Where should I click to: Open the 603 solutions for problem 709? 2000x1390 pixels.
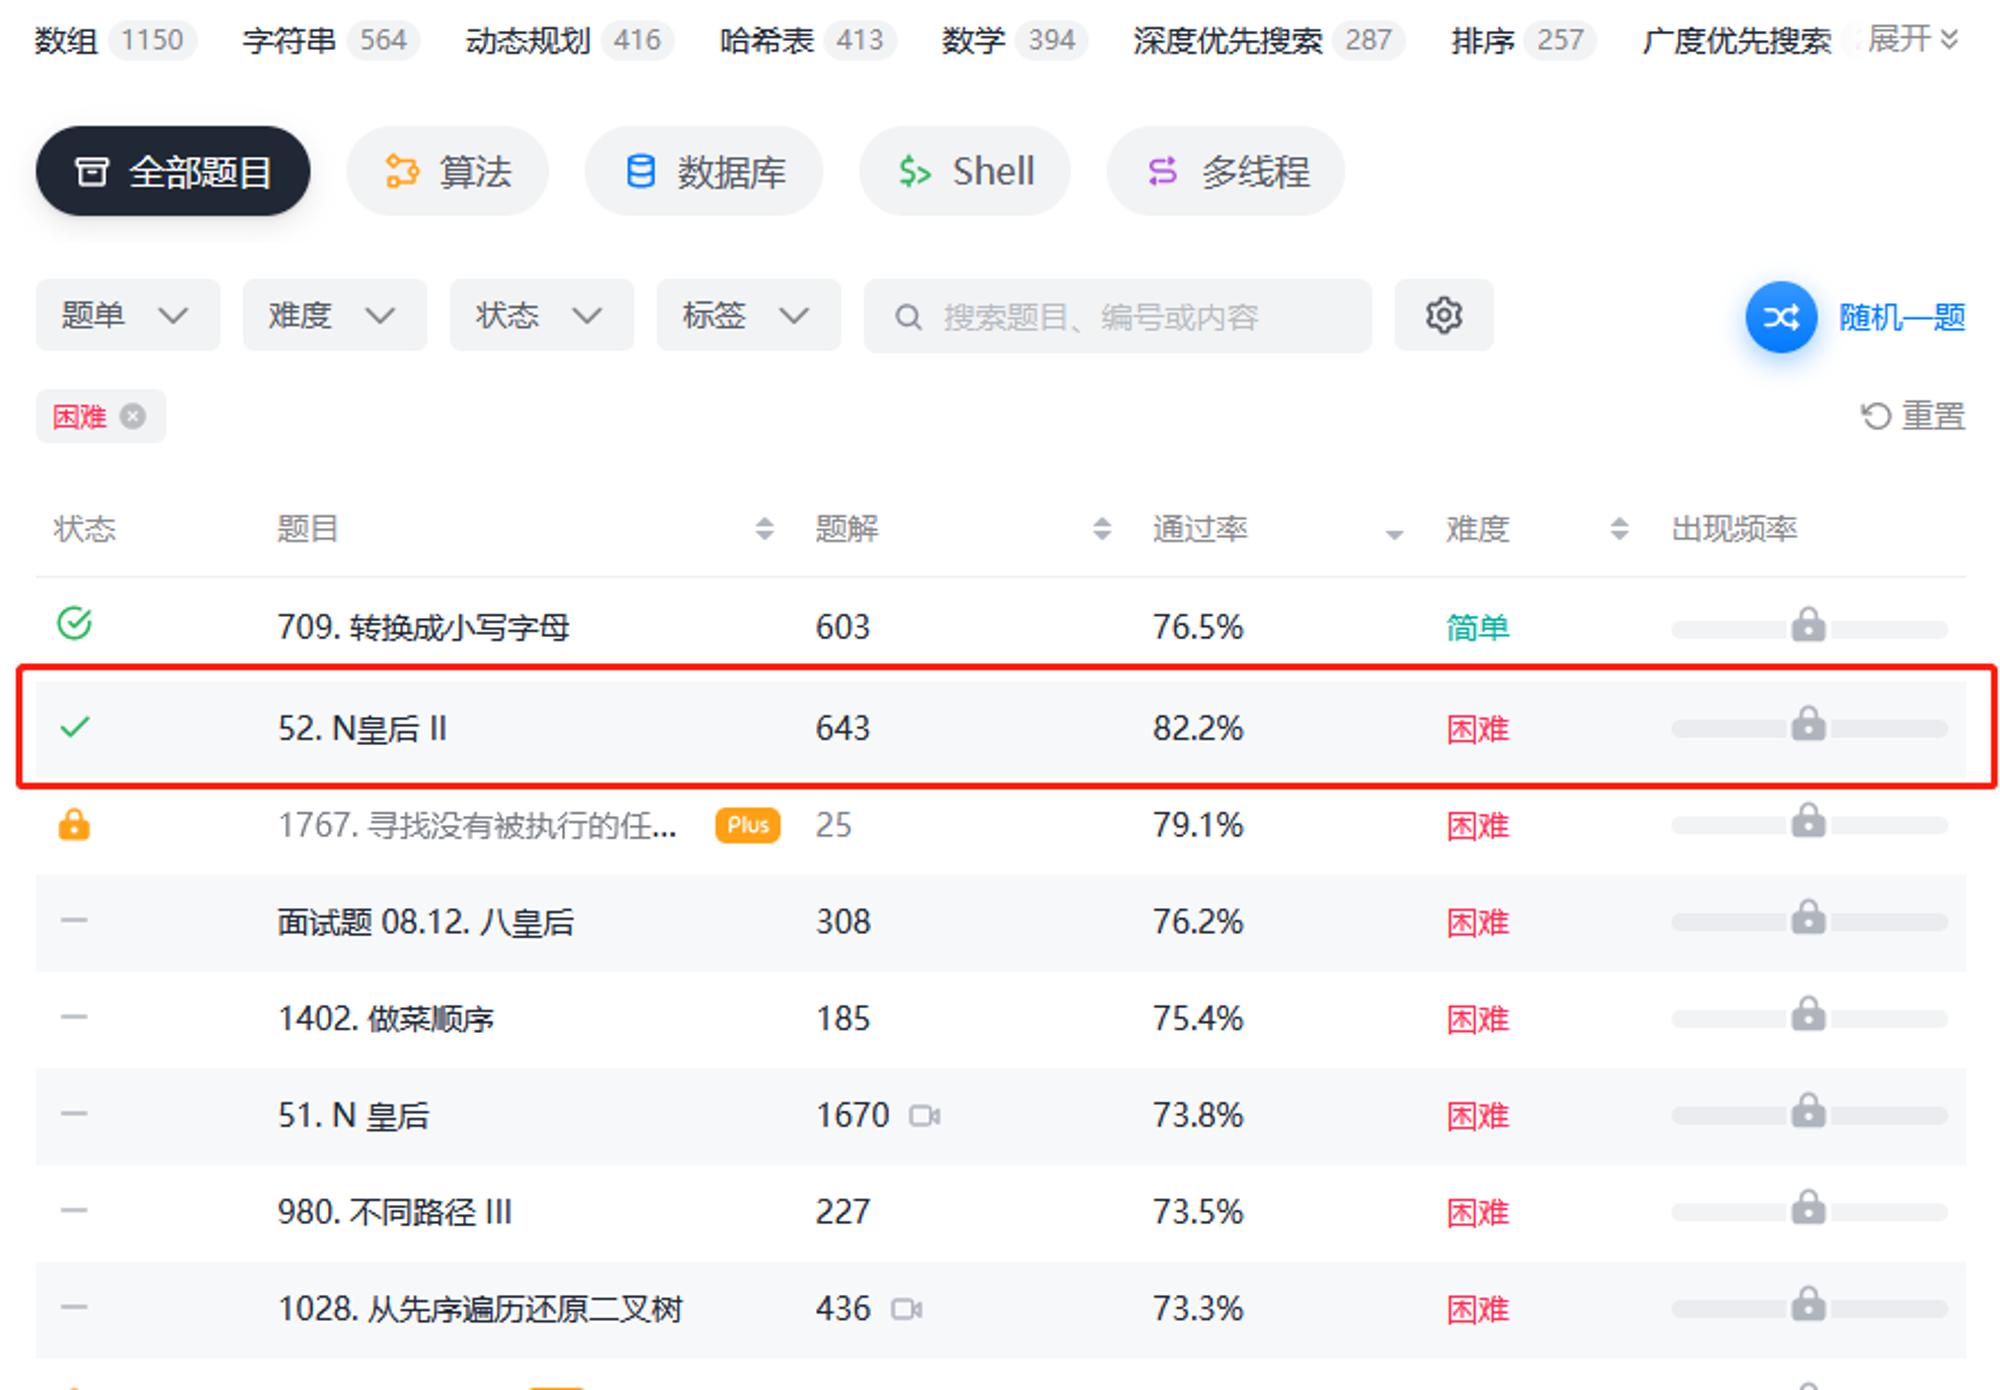click(x=843, y=627)
